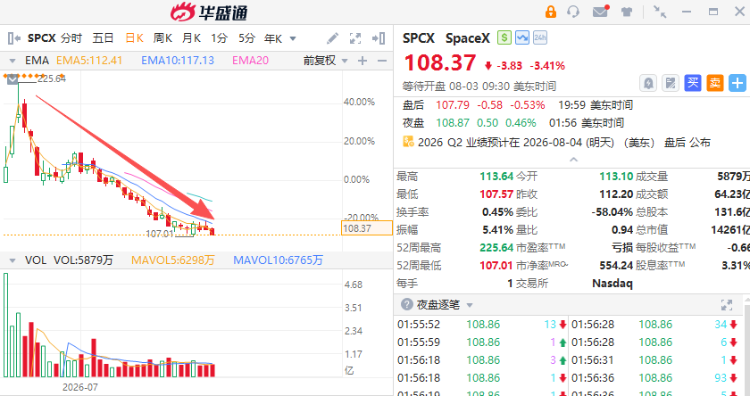The image size is (750, 396).
Task: Click the EMA10:117.13 indicator label
Action: point(177,61)
